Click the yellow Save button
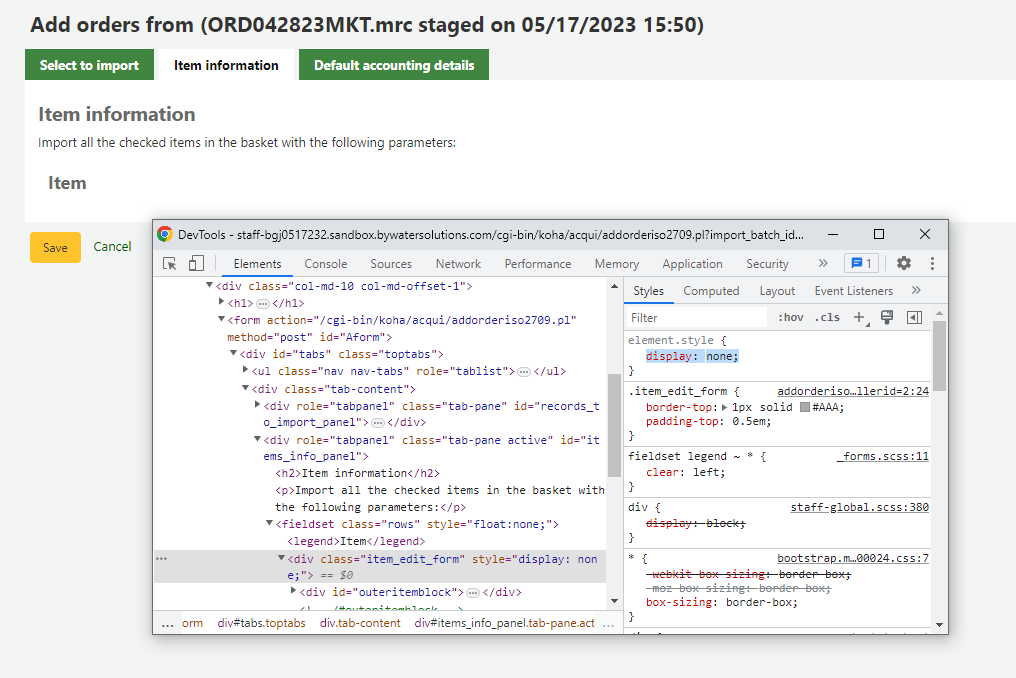 click(x=55, y=248)
